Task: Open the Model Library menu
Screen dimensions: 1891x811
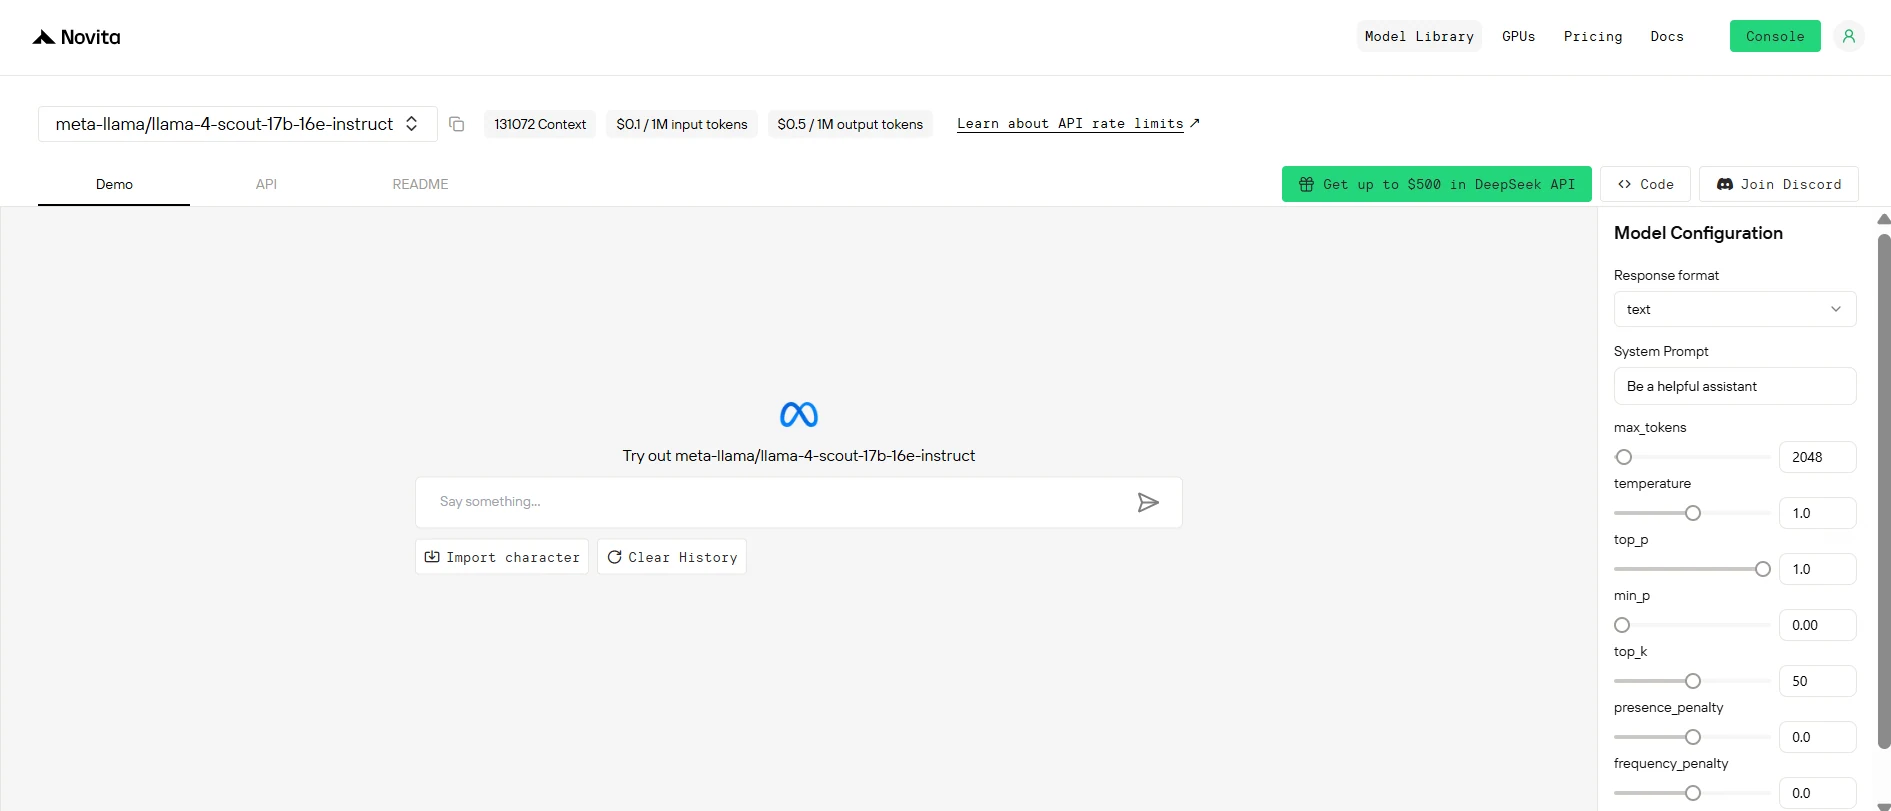Action: coord(1419,36)
